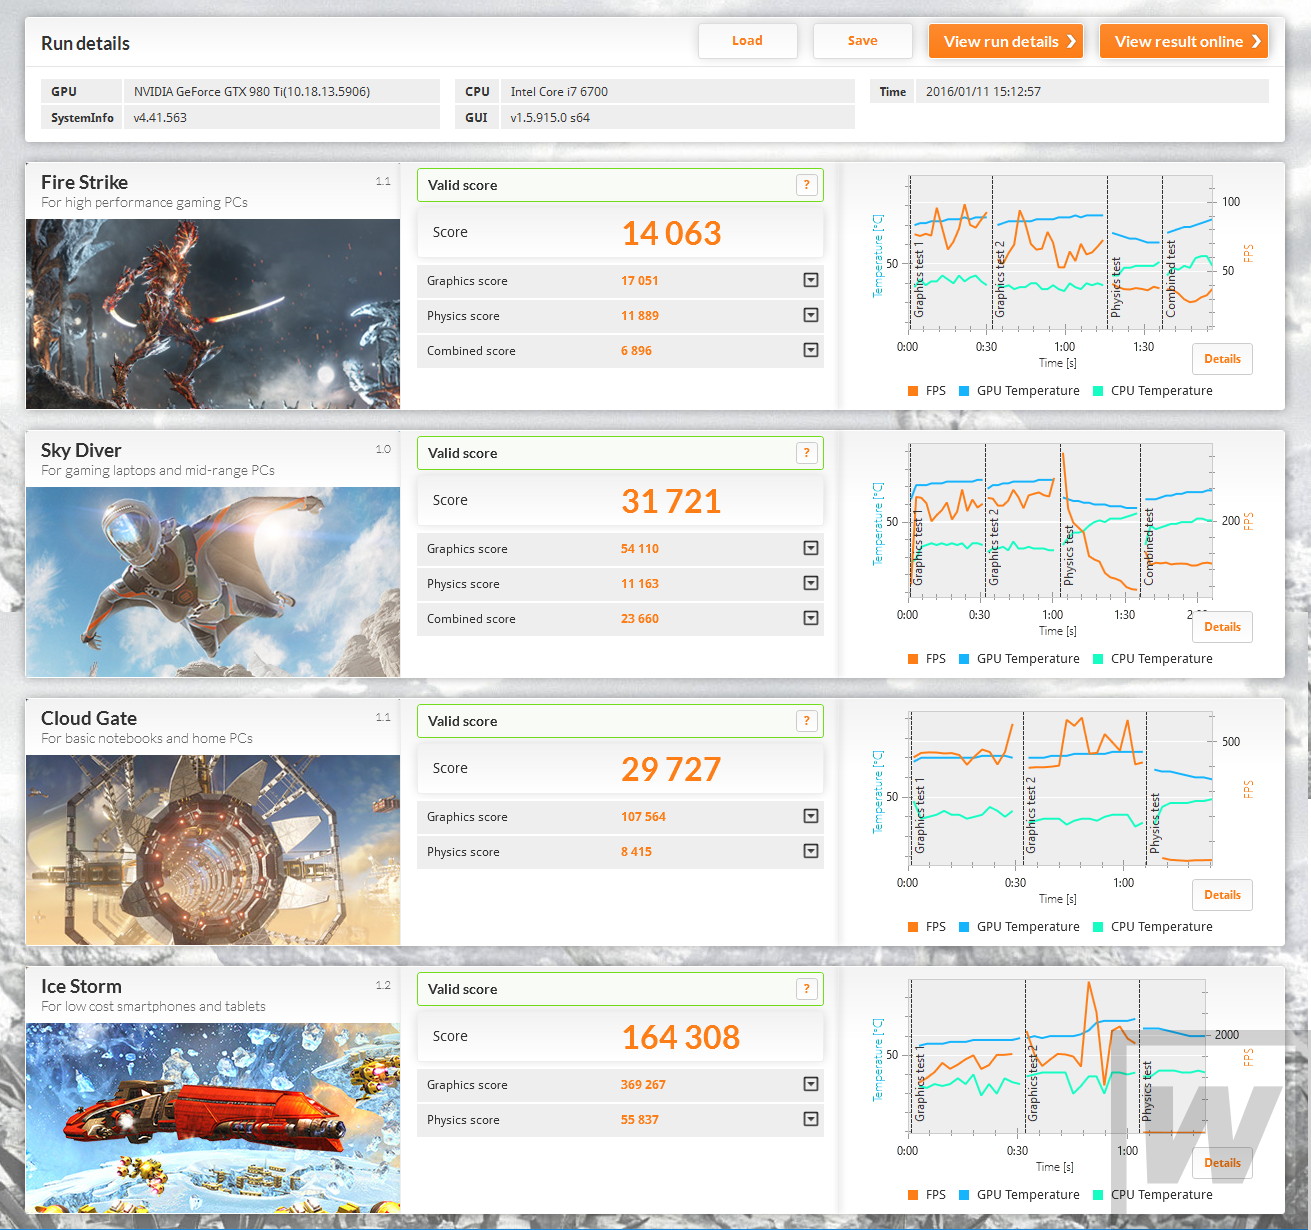The image size is (1311, 1230).
Task: Expand Fire Strike Graphics score 17 051
Action: click(811, 280)
